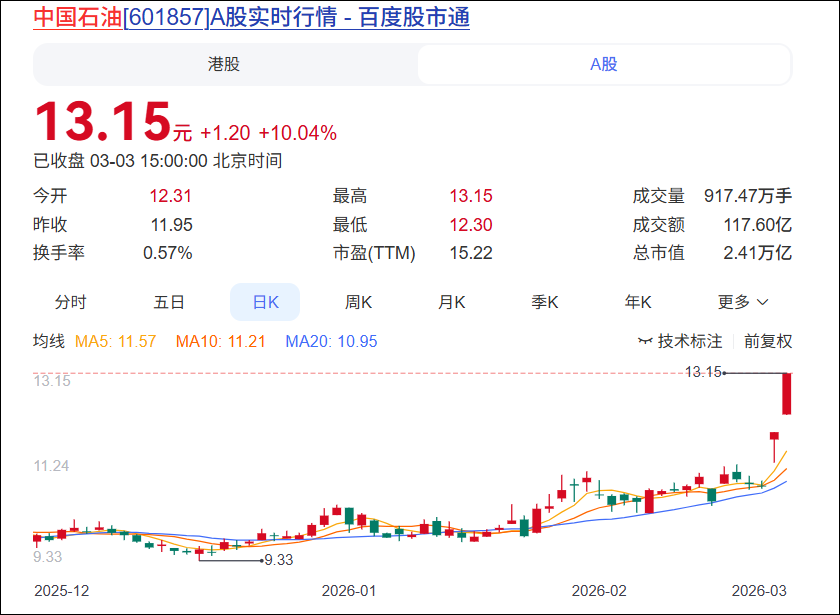840x615 pixels.
Task: Click the 今开 value 12.31
Action: (x=170, y=196)
